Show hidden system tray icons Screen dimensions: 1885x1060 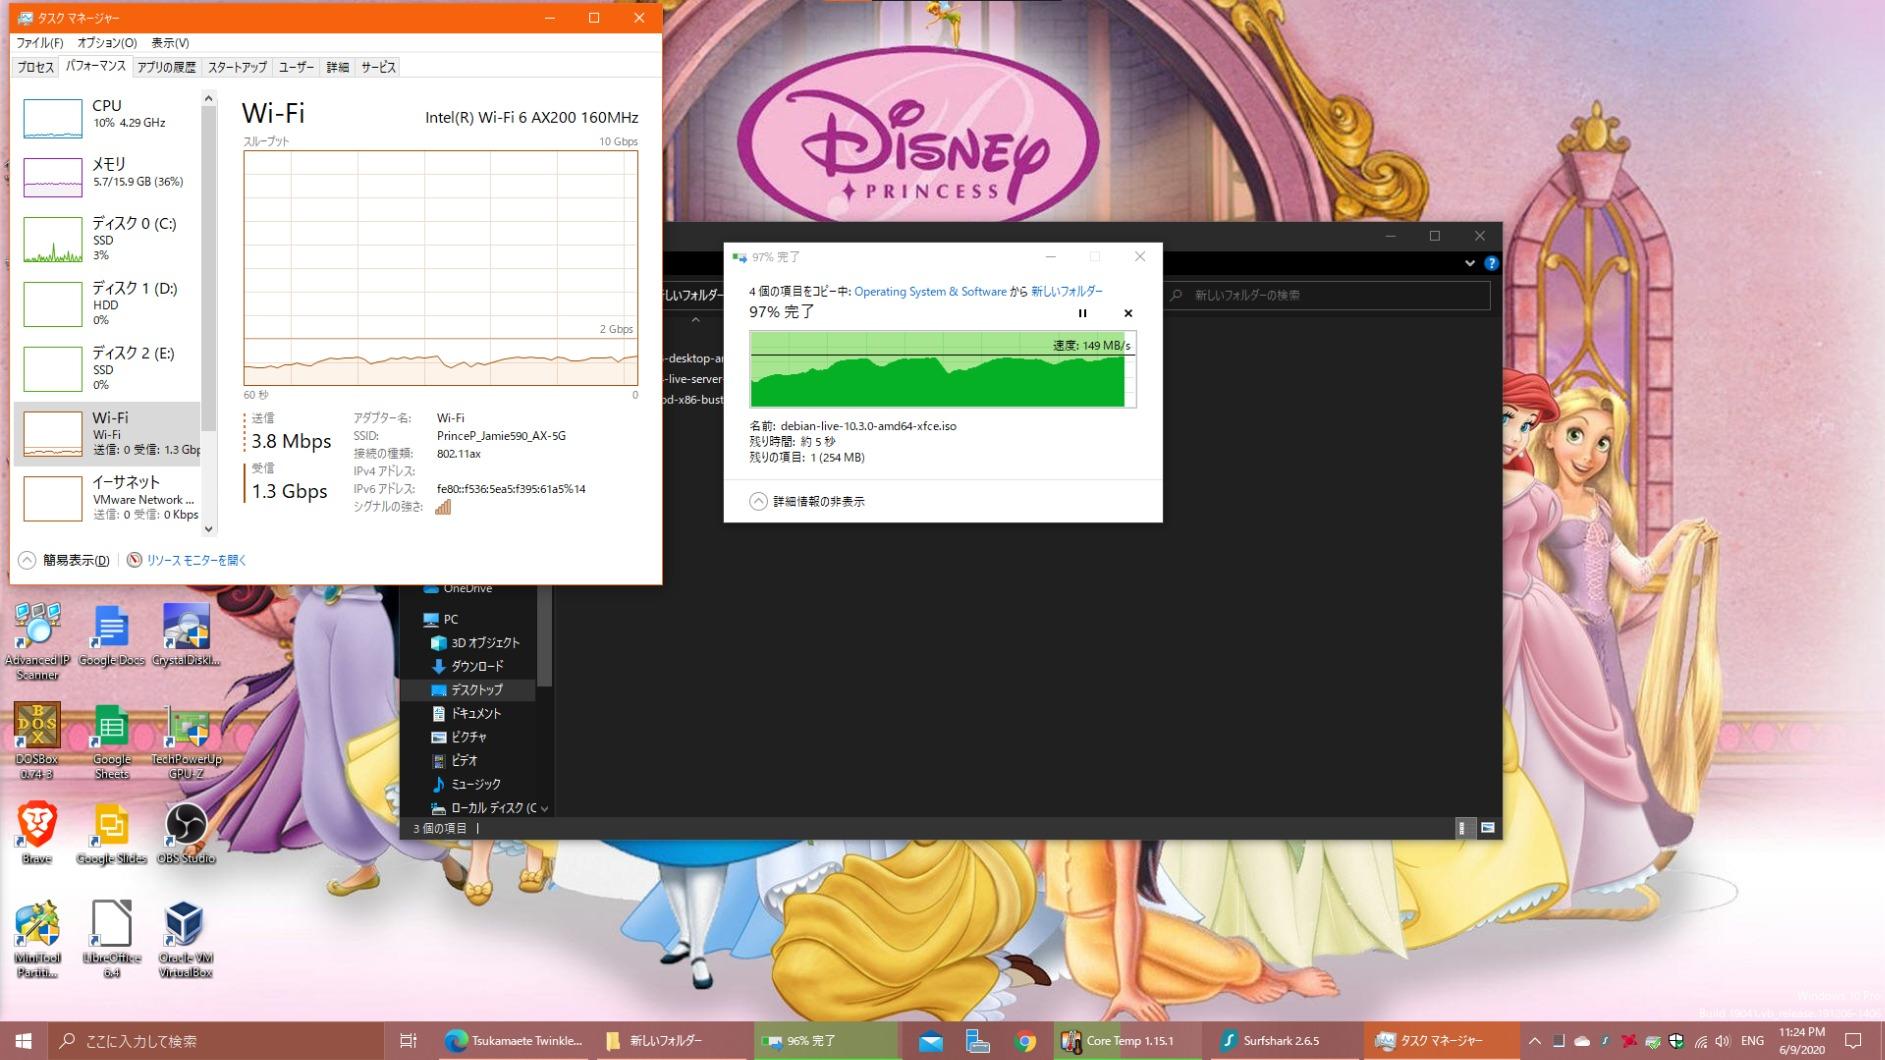(x=1534, y=1041)
